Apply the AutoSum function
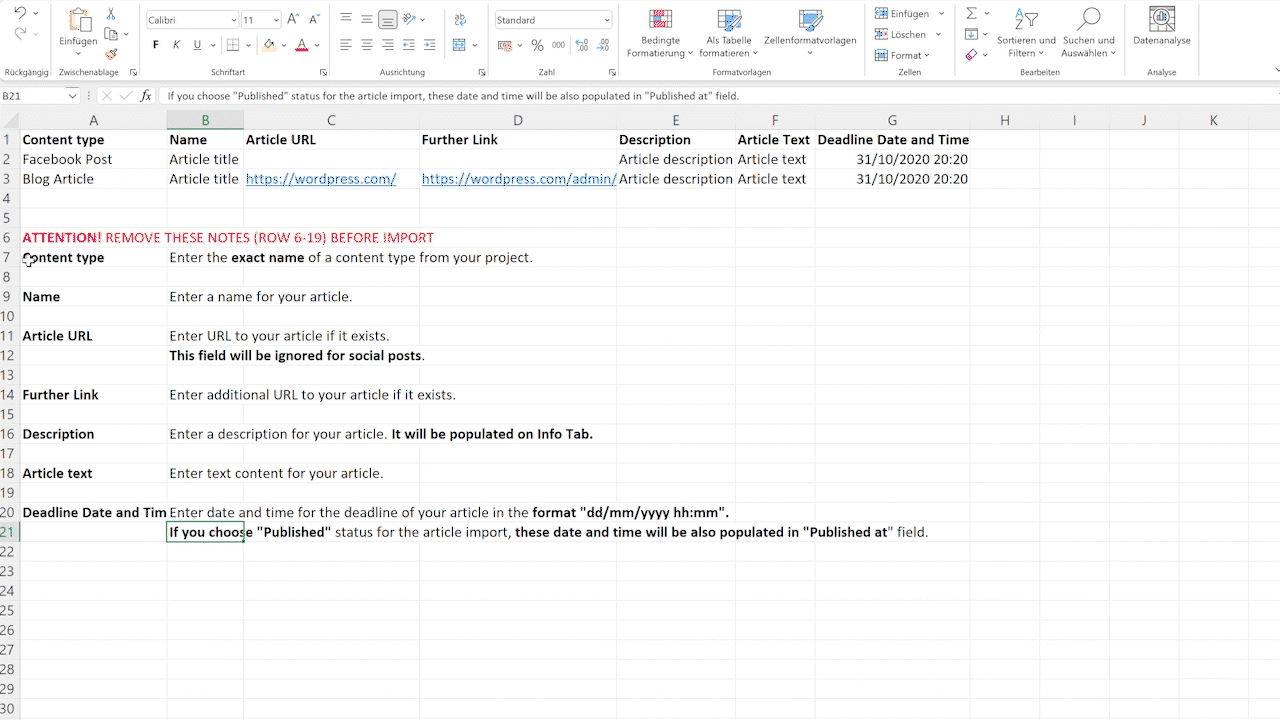Image resolution: width=1280 pixels, height=720 pixels. 971,13
